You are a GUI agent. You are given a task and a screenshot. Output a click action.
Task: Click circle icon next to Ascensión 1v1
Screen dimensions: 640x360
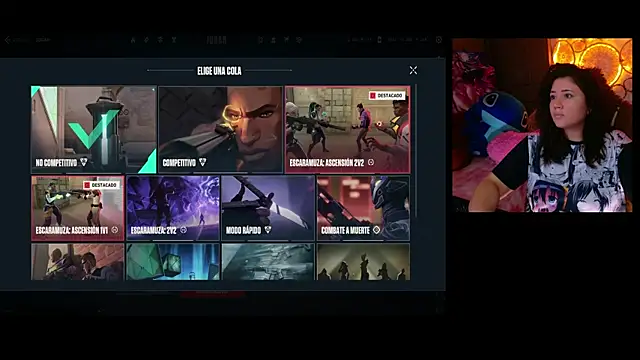pos(115,230)
